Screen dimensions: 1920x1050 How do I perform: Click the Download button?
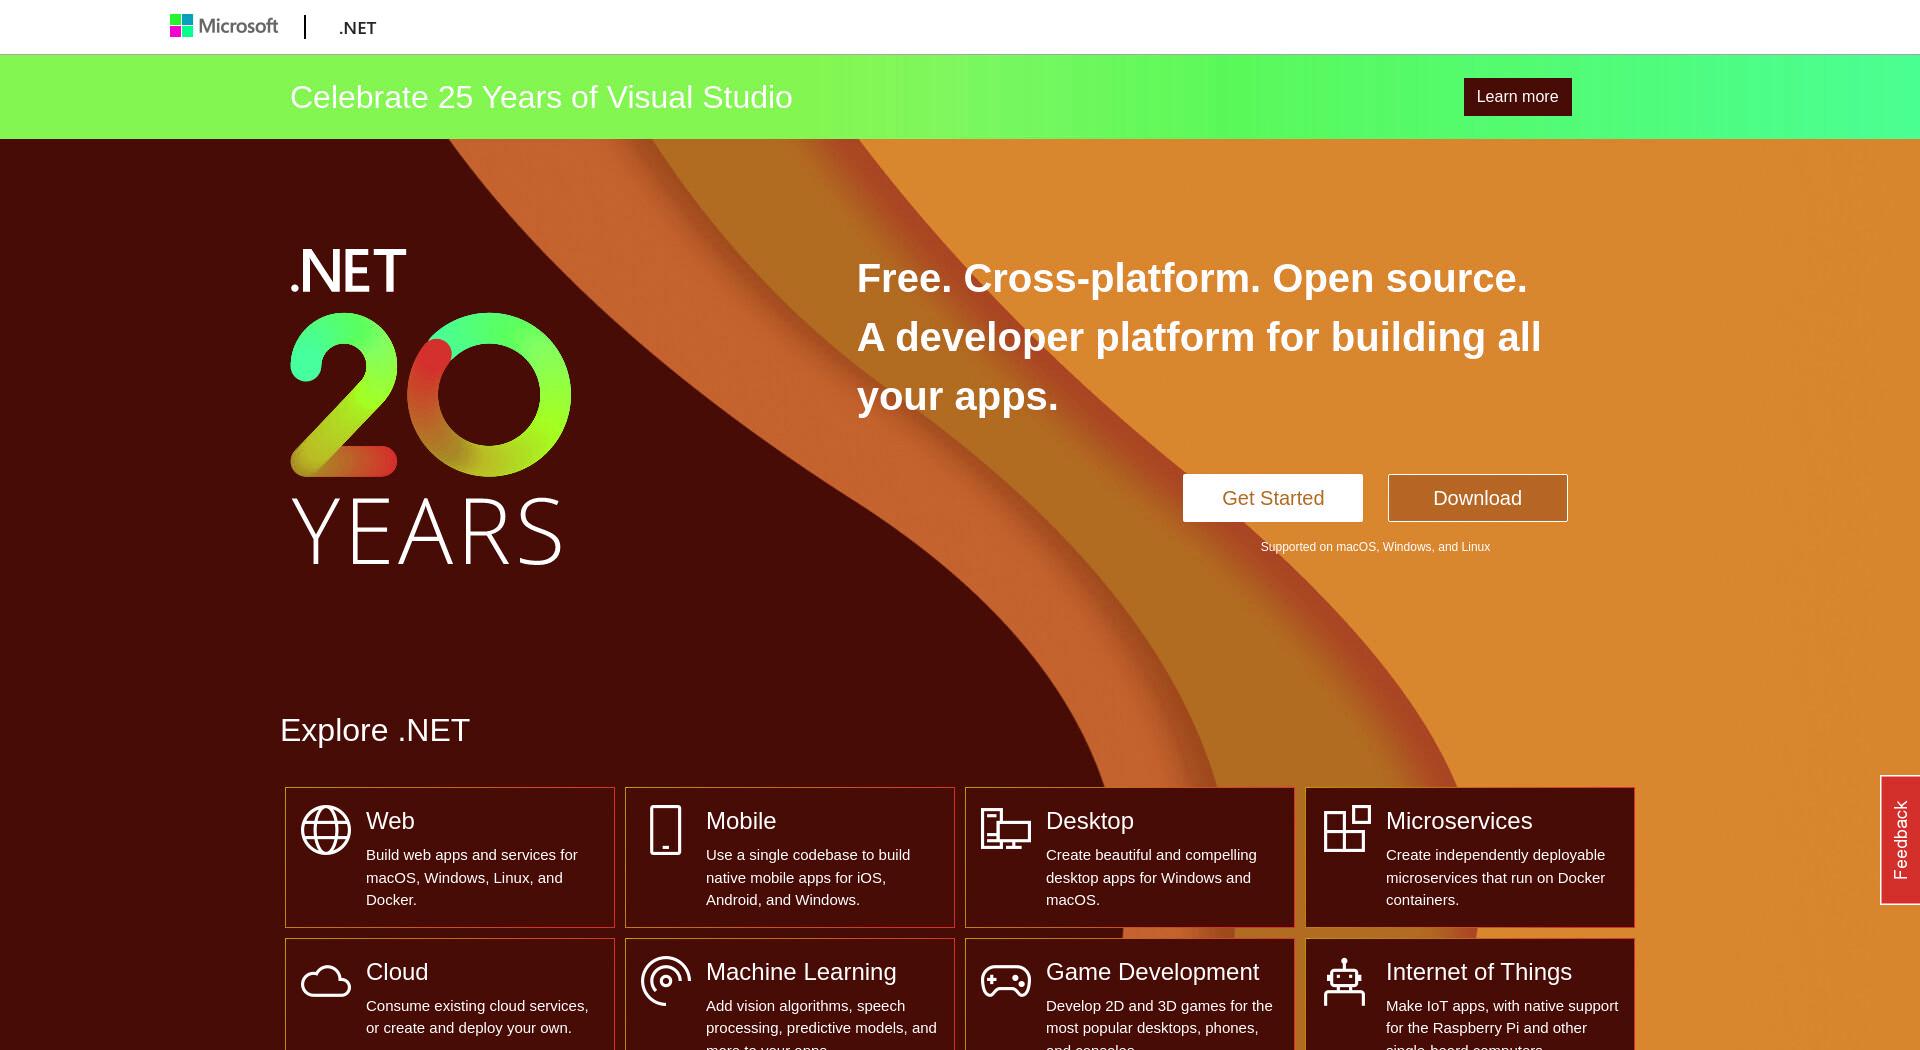coord(1477,498)
